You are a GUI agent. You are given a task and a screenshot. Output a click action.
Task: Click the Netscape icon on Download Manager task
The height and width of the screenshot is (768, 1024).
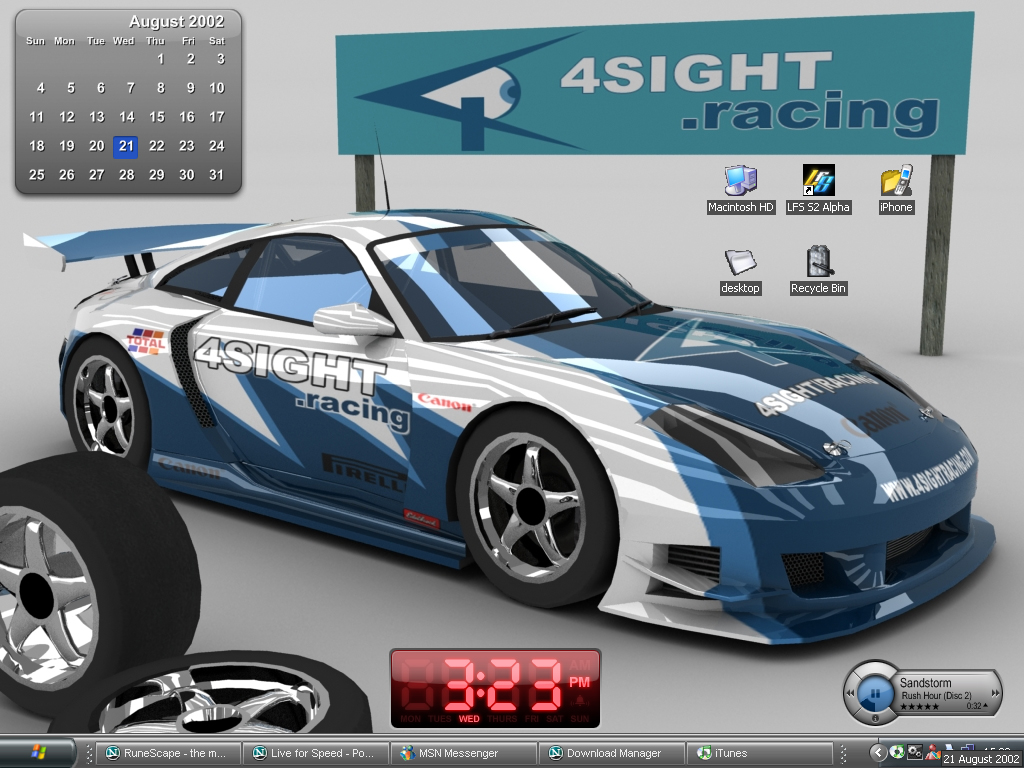tap(556, 753)
